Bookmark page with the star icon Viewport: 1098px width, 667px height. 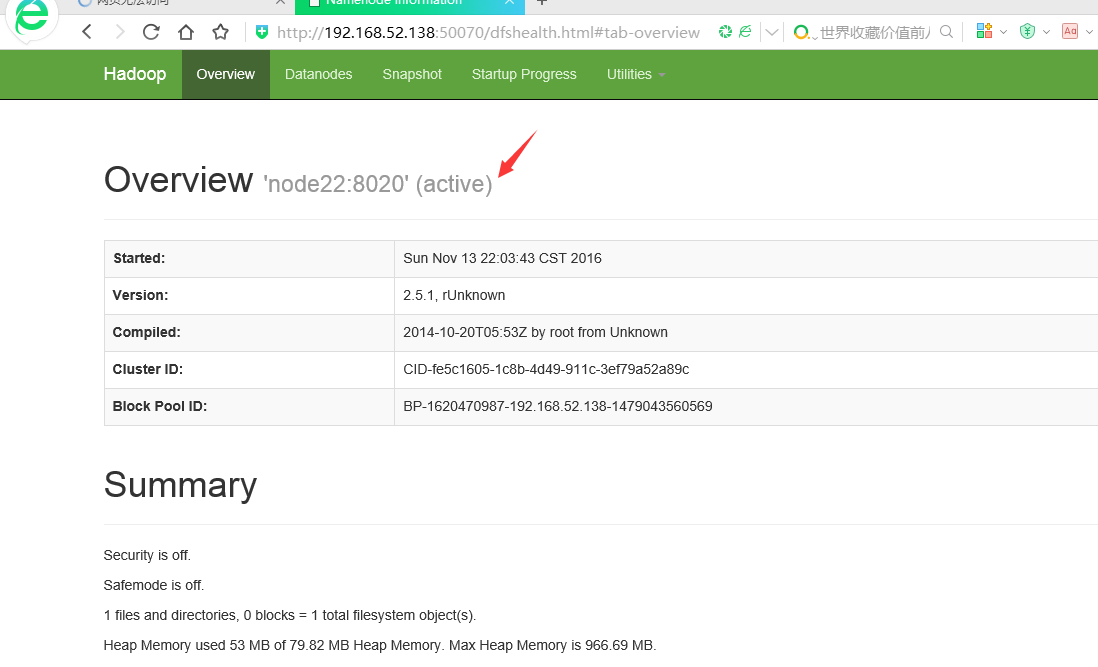pos(221,32)
